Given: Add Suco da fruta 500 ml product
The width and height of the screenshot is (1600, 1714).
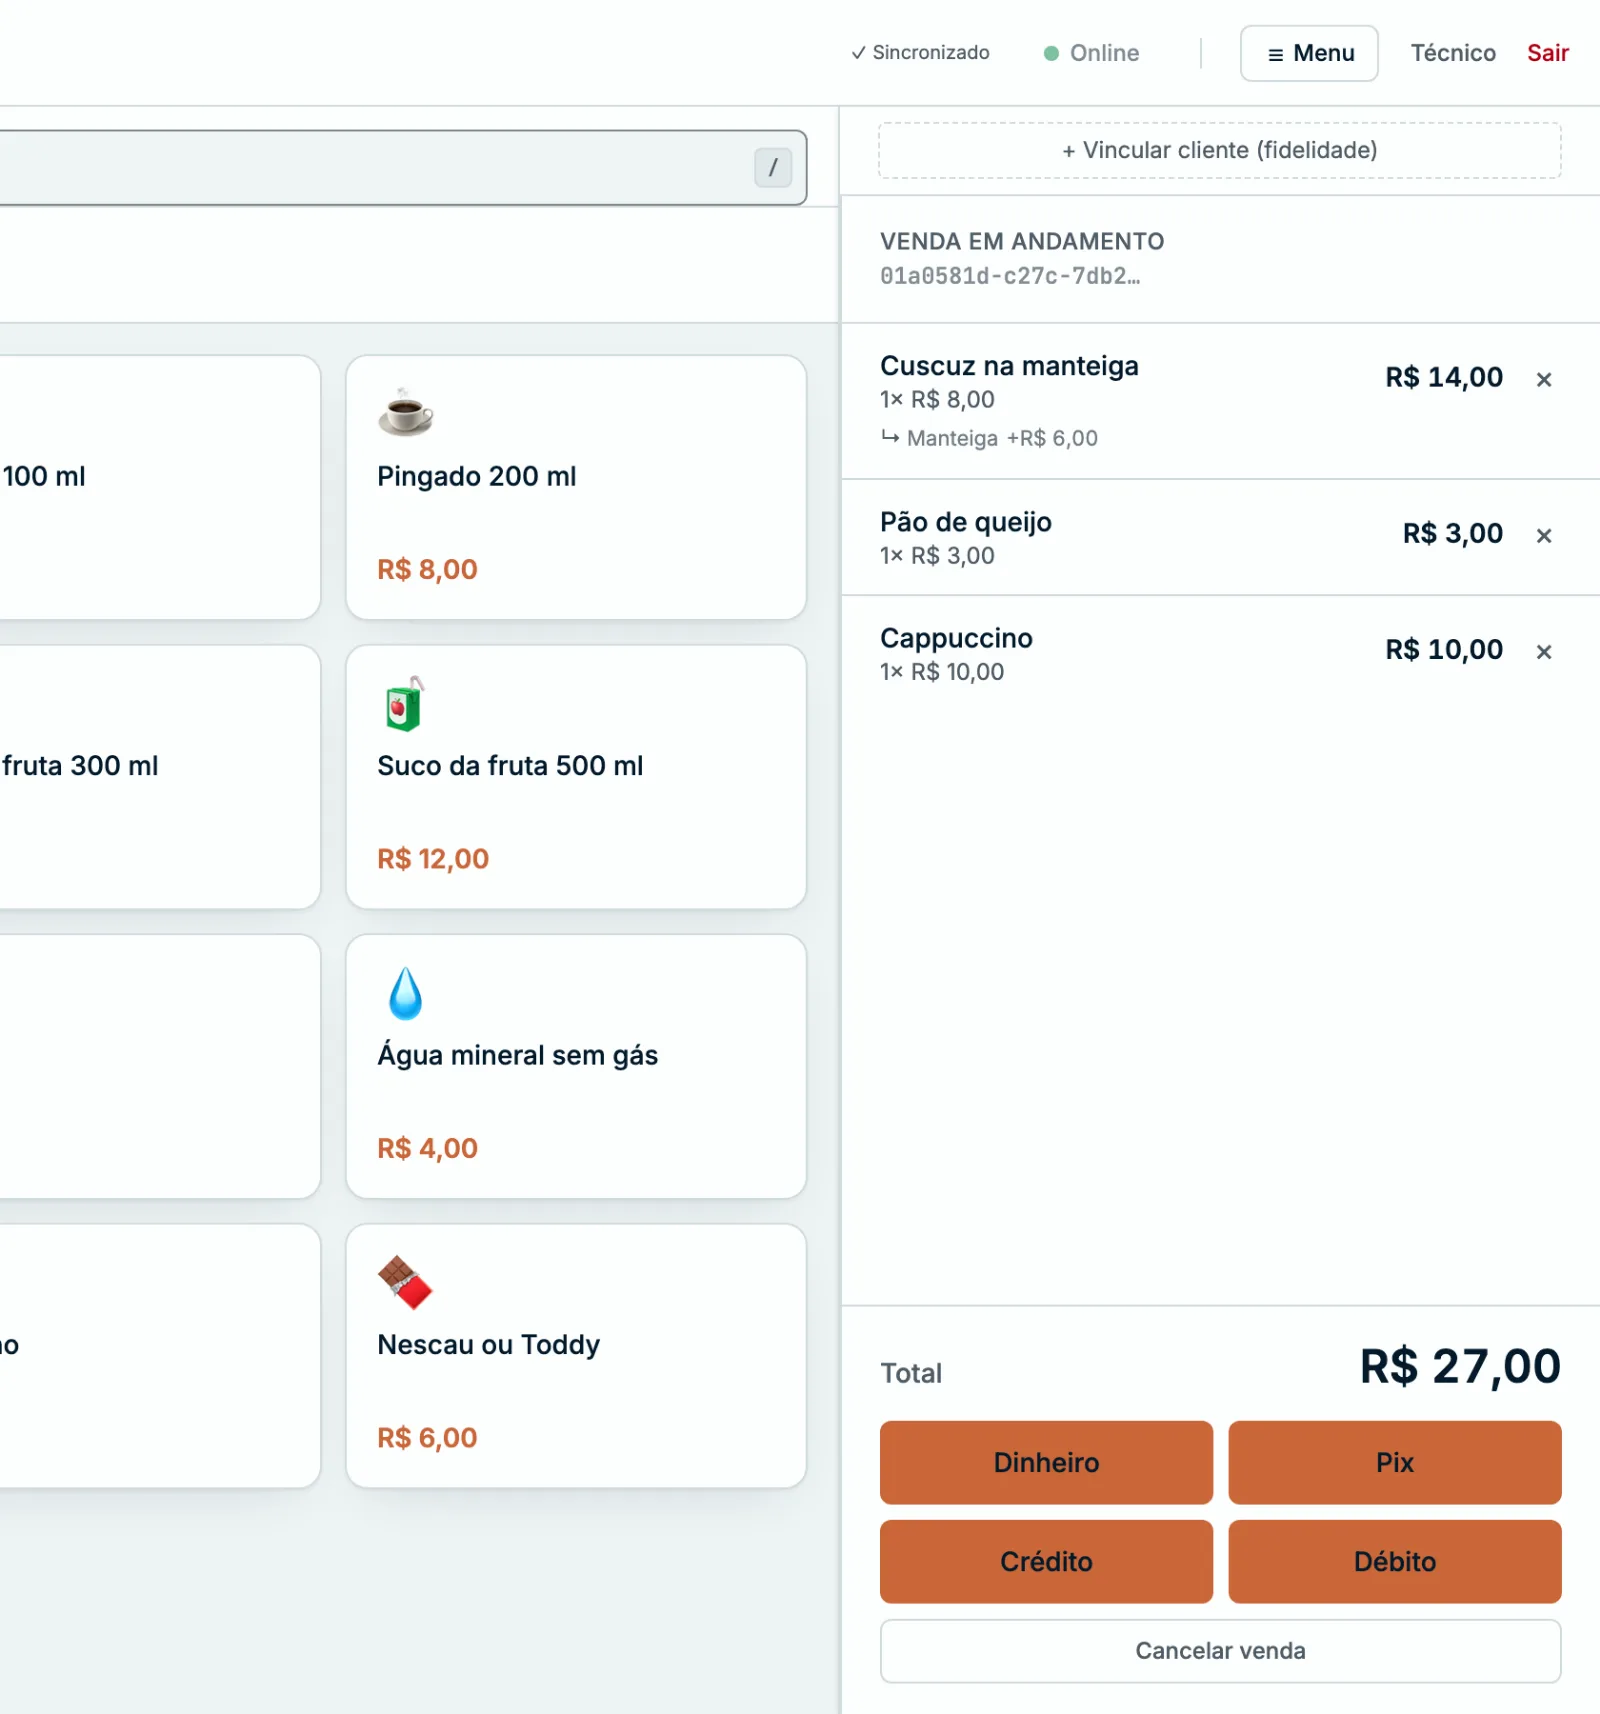Looking at the screenshot, I should (x=576, y=777).
